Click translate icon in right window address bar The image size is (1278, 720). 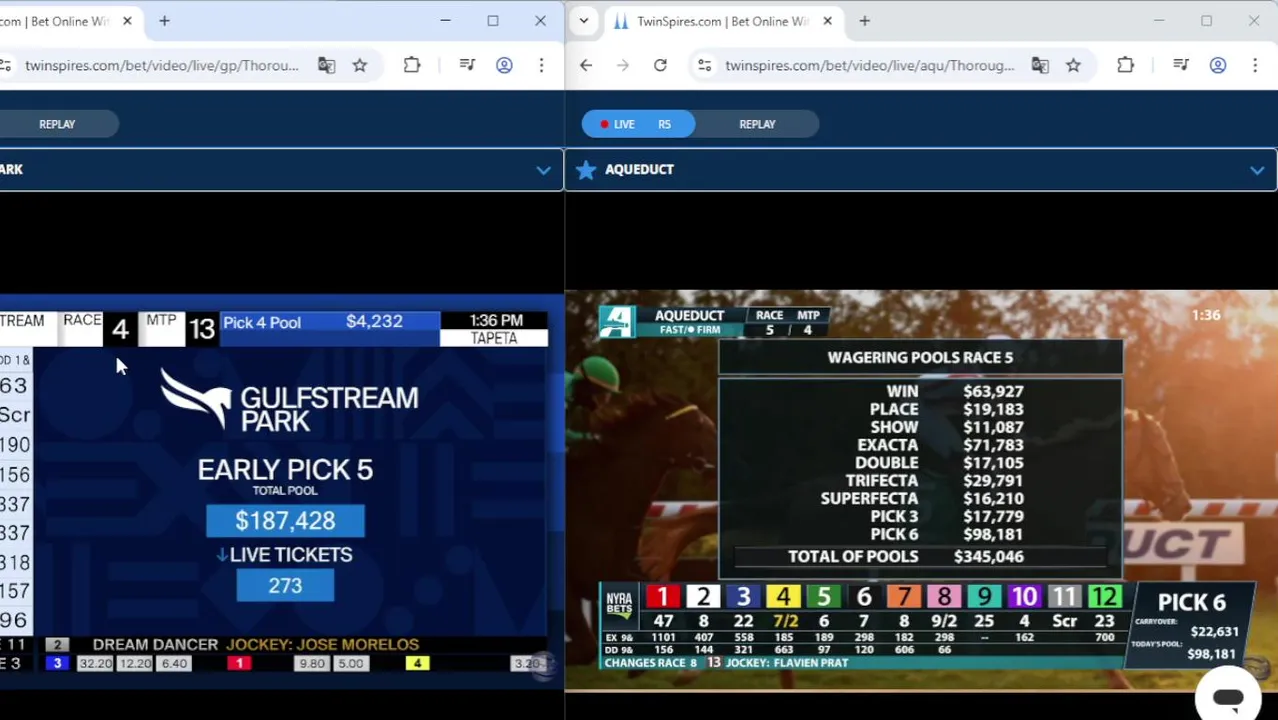tap(1040, 65)
